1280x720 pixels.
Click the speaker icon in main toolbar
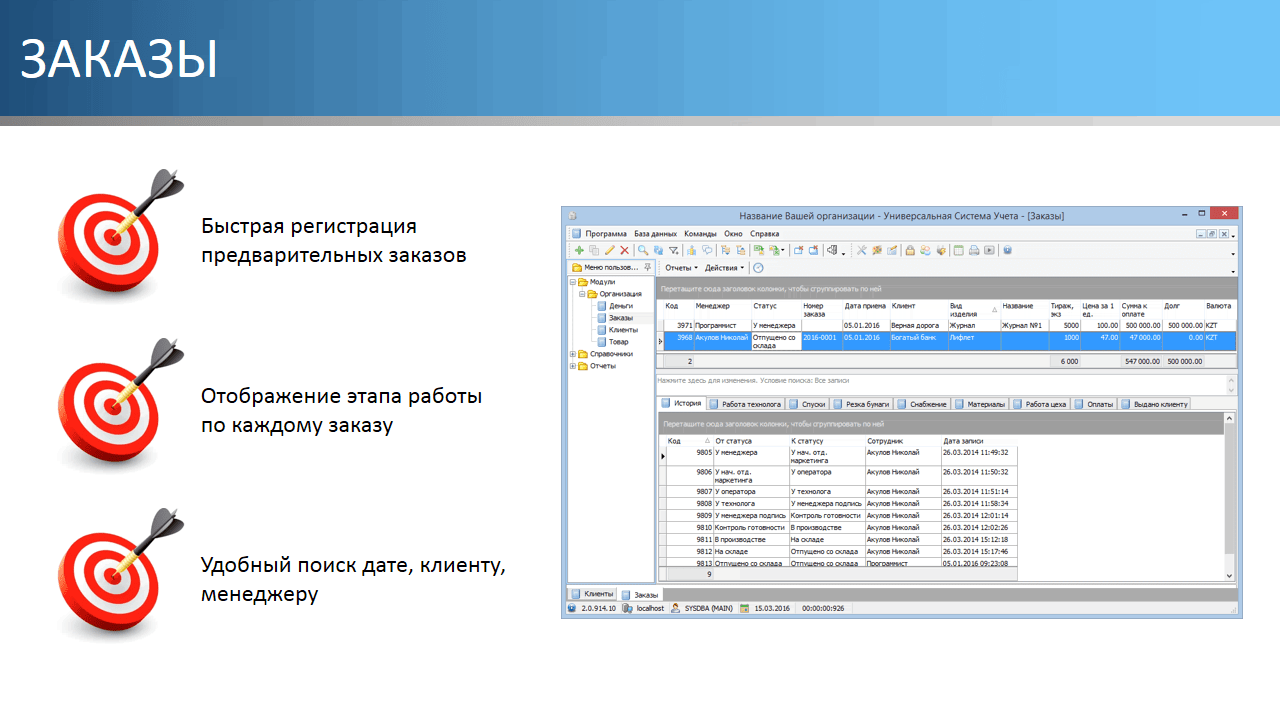[x=831, y=250]
